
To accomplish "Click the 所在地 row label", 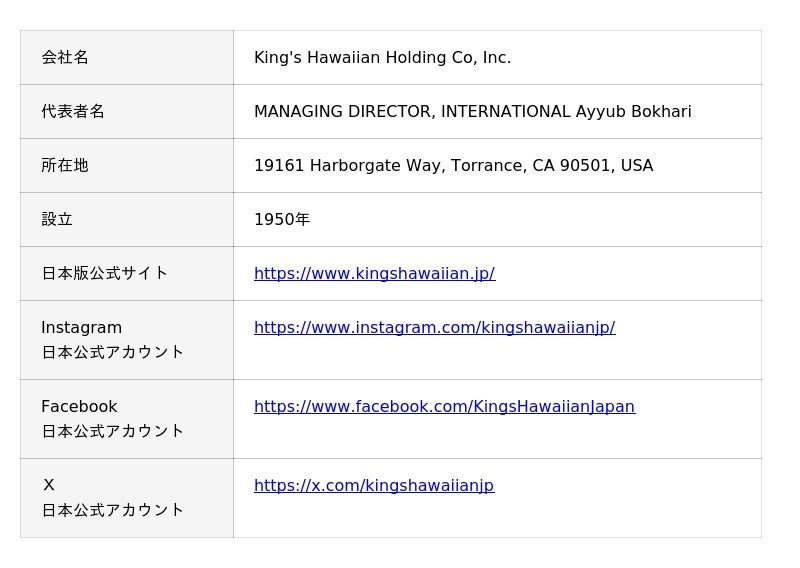I will (65, 166).
